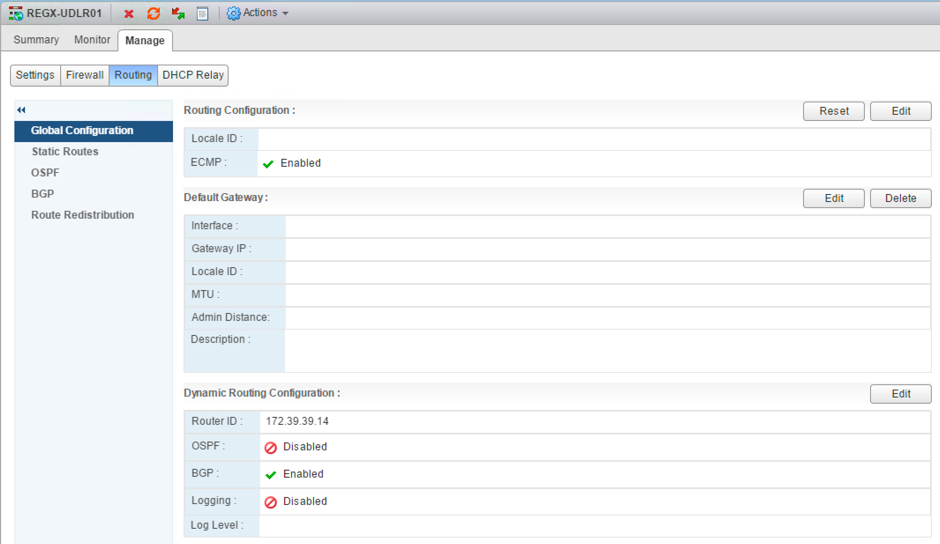Image resolution: width=940 pixels, height=544 pixels.
Task: Open the Monitor tab
Action: coord(92,40)
